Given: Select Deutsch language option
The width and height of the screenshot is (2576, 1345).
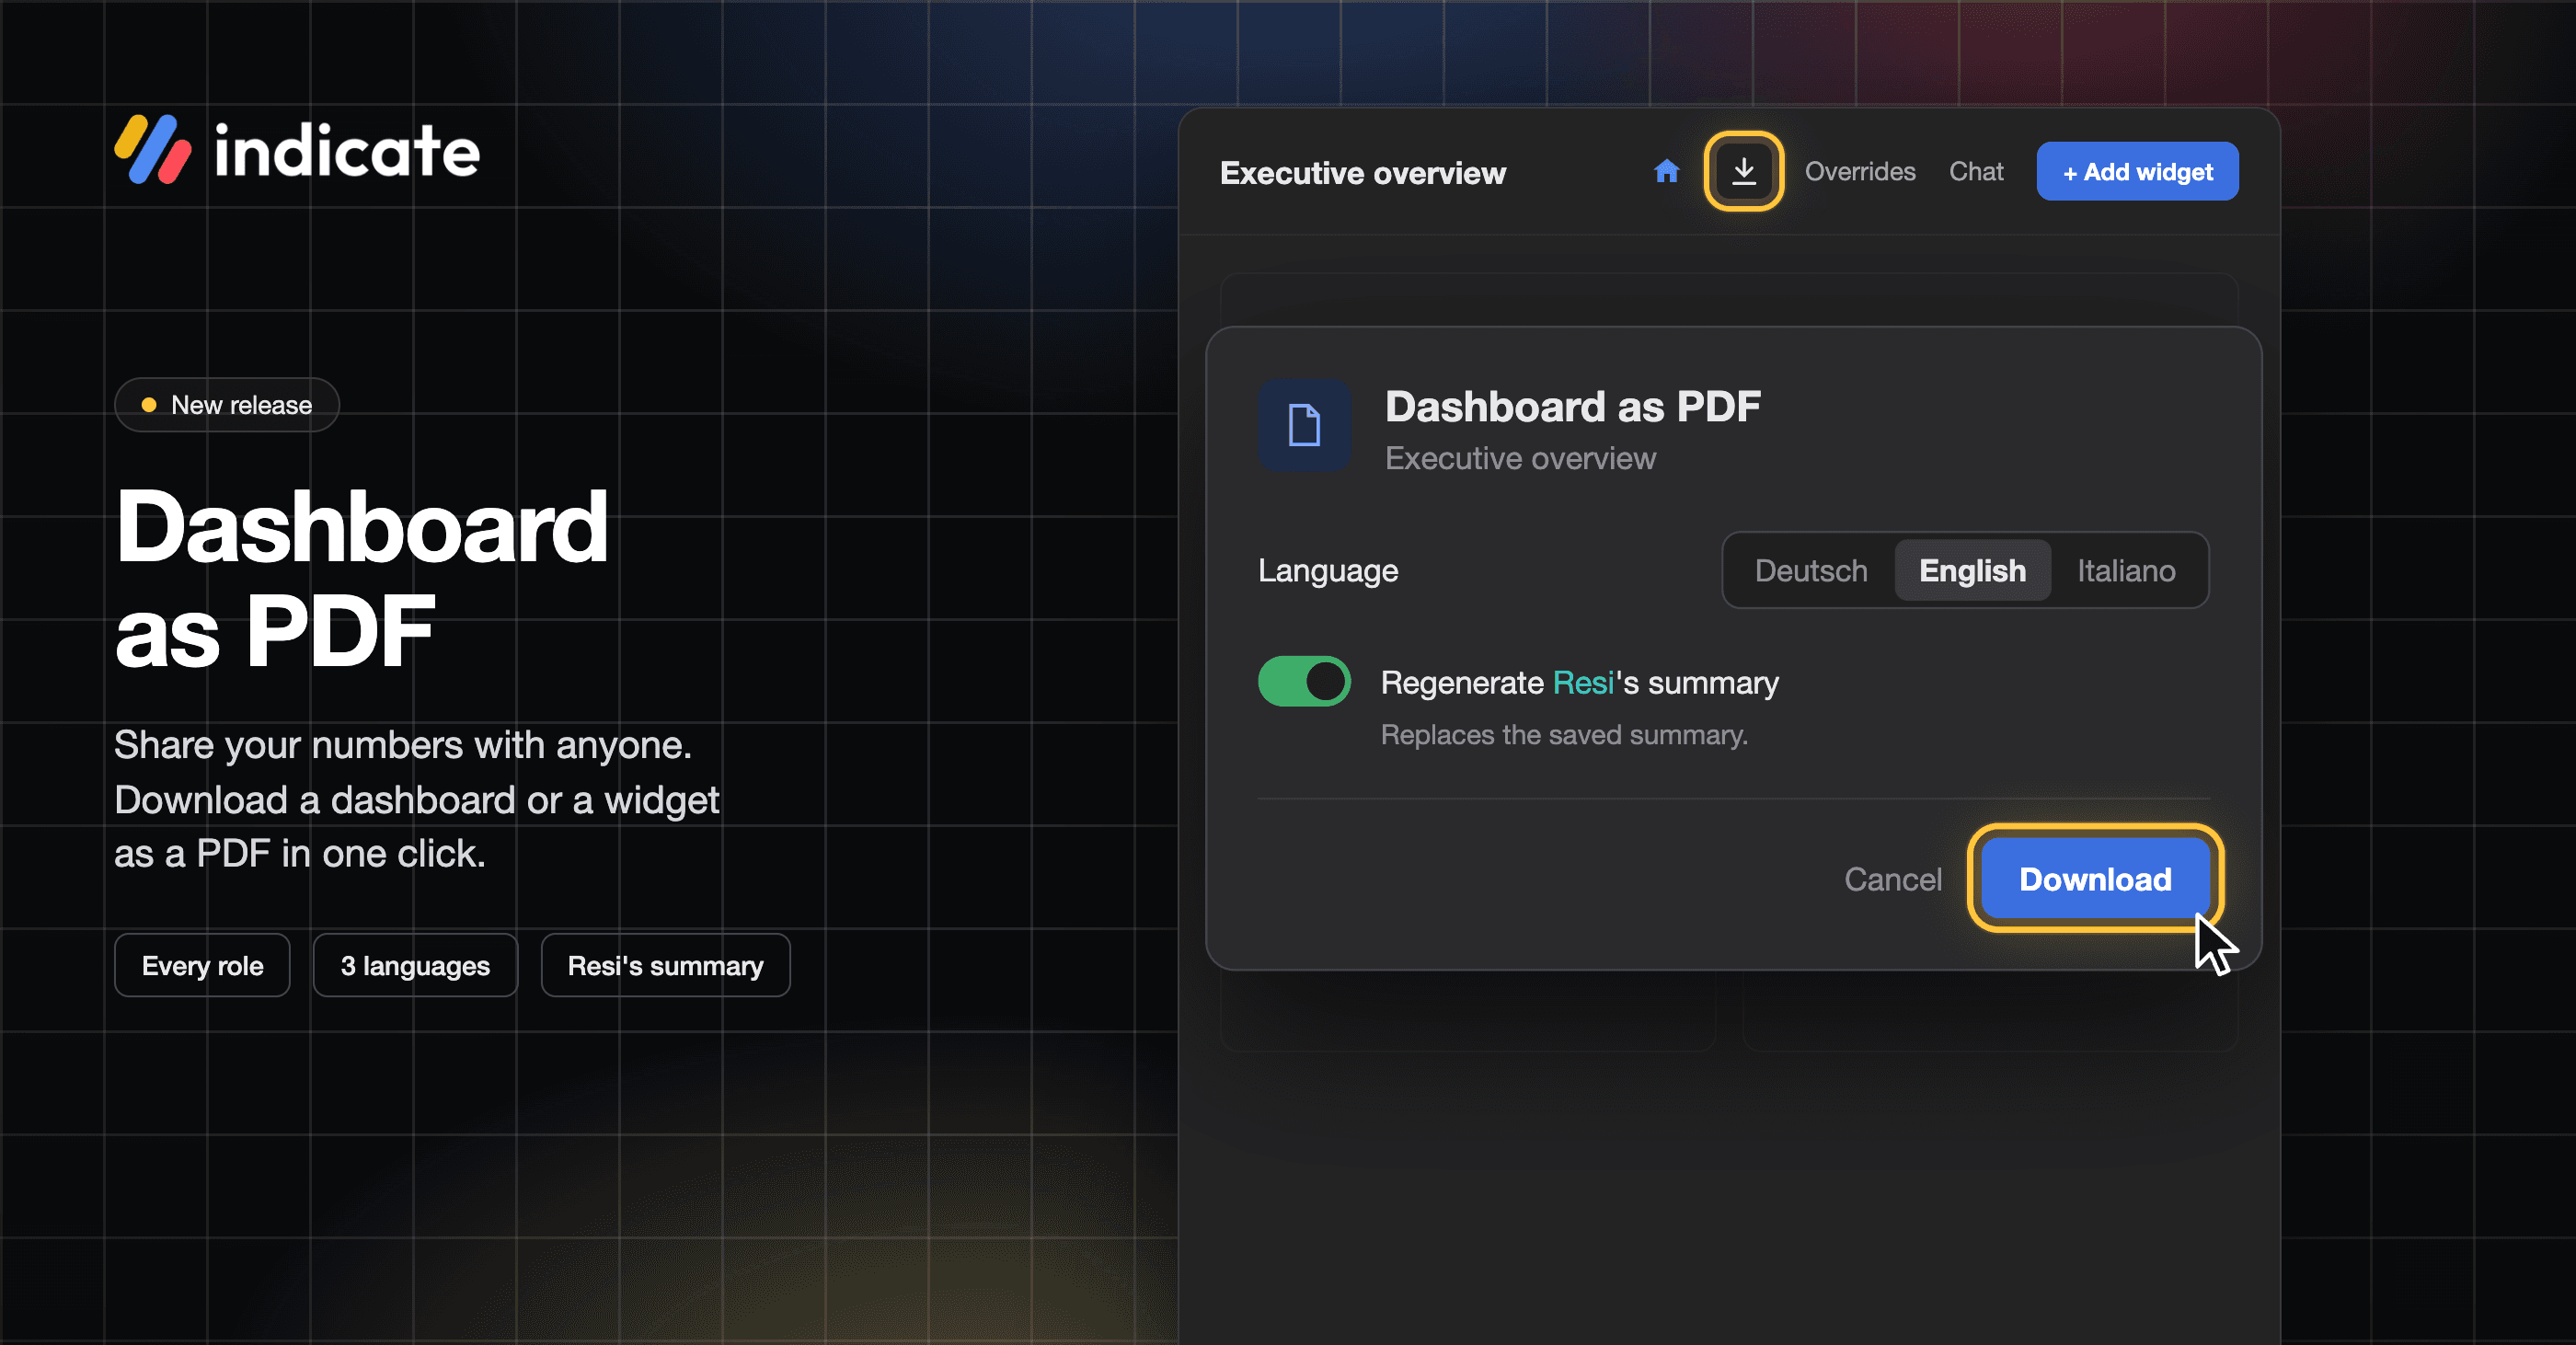Looking at the screenshot, I should click(1811, 571).
